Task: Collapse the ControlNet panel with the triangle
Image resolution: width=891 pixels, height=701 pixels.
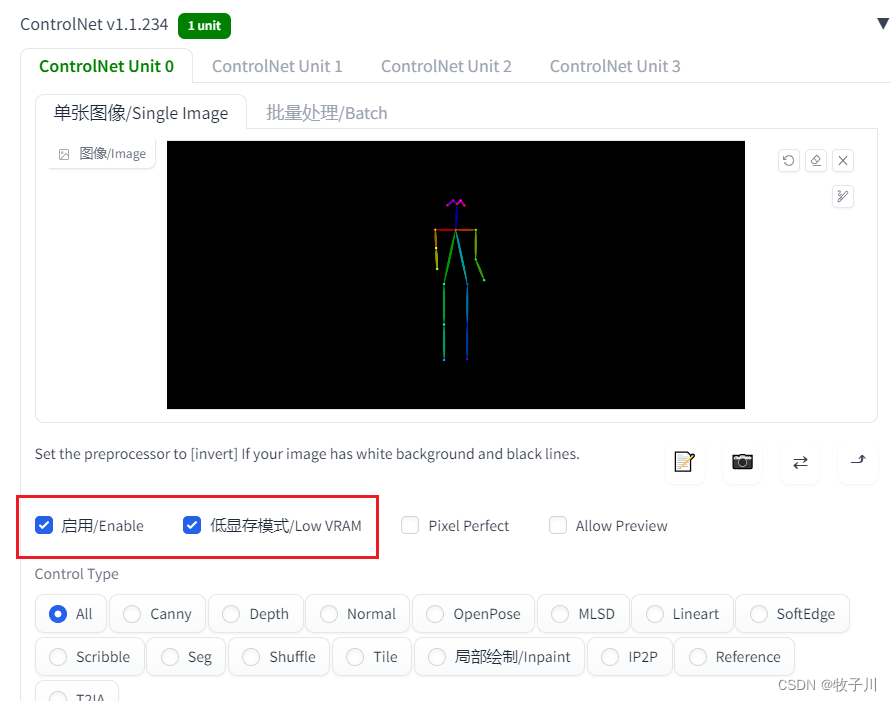Action: click(x=883, y=23)
